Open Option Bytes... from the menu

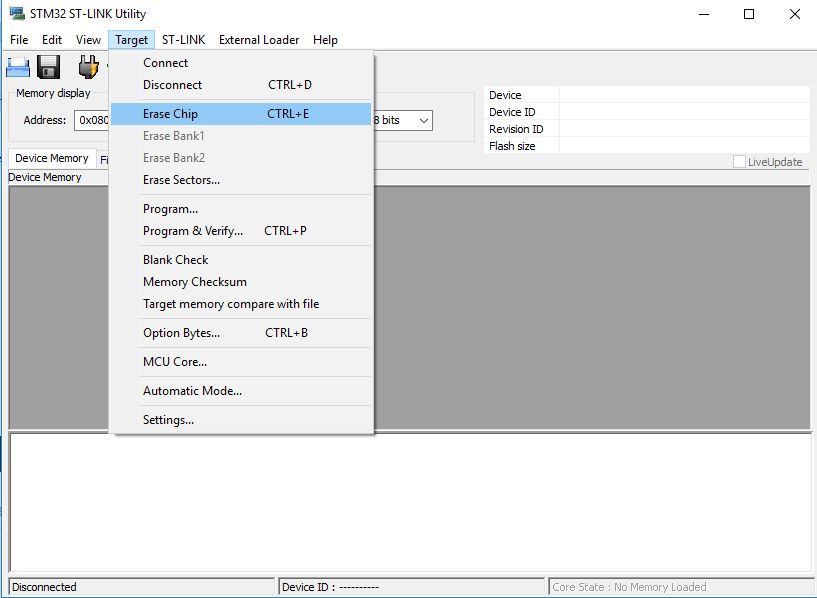(241, 333)
